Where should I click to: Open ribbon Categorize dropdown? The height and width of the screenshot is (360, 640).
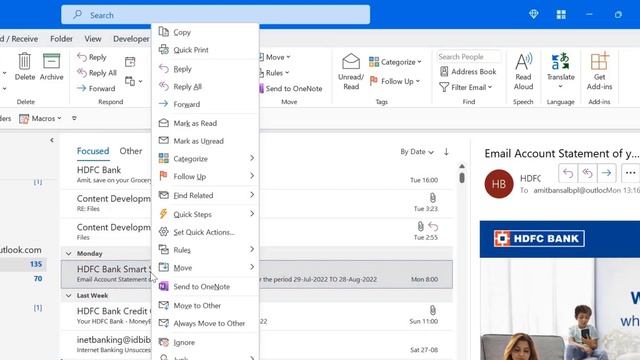click(x=395, y=62)
